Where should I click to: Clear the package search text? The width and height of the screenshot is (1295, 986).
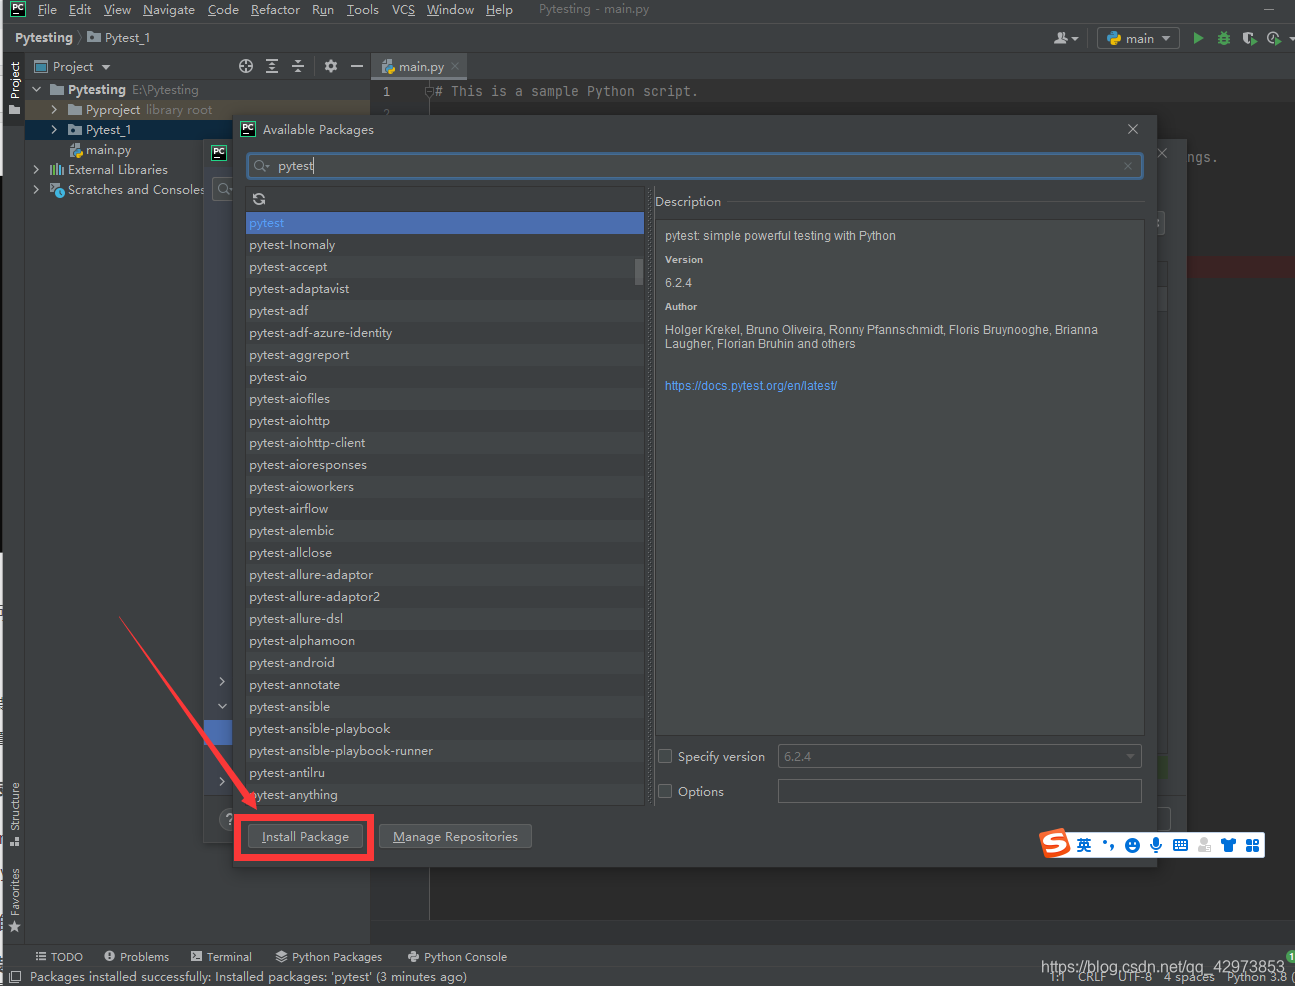pyautogui.click(x=1128, y=166)
